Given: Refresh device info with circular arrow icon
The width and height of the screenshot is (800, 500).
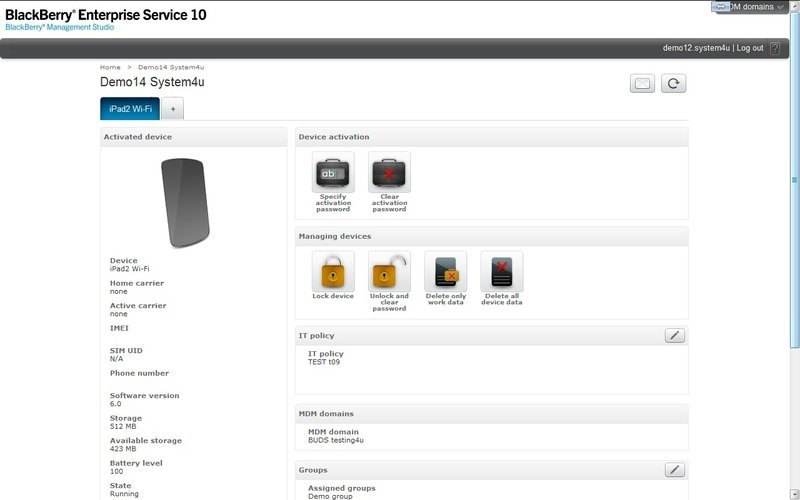Looking at the screenshot, I should (x=673, y=83).
